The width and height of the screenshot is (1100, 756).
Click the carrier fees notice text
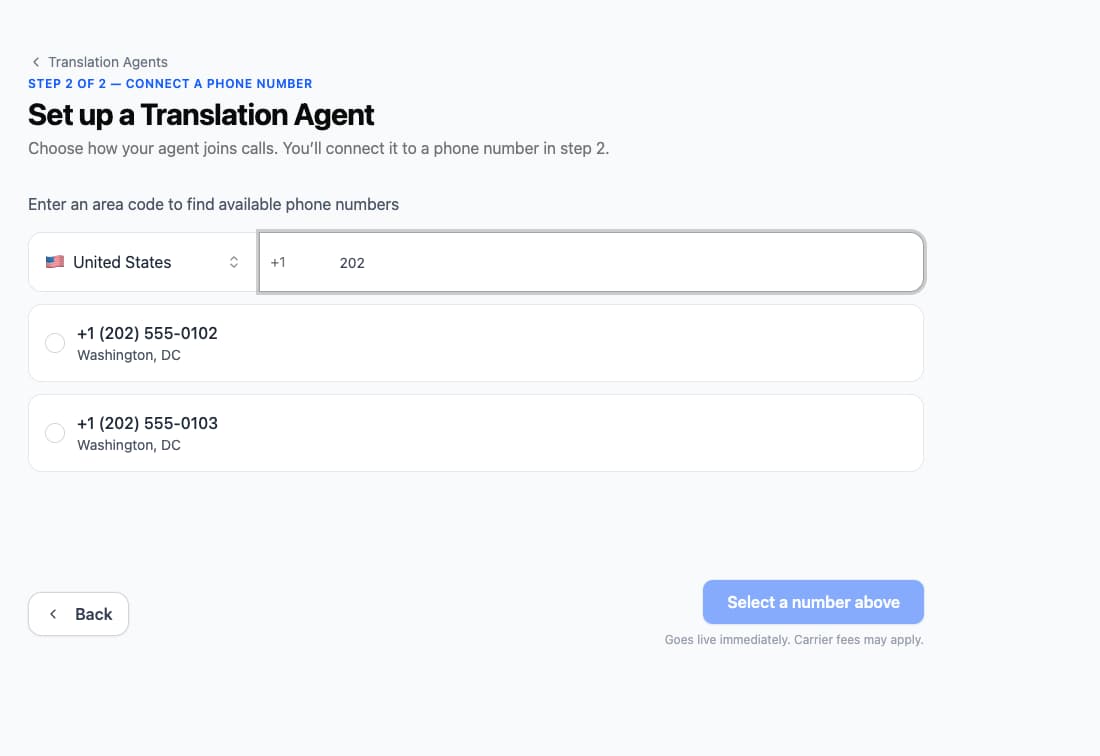[793, 640]
